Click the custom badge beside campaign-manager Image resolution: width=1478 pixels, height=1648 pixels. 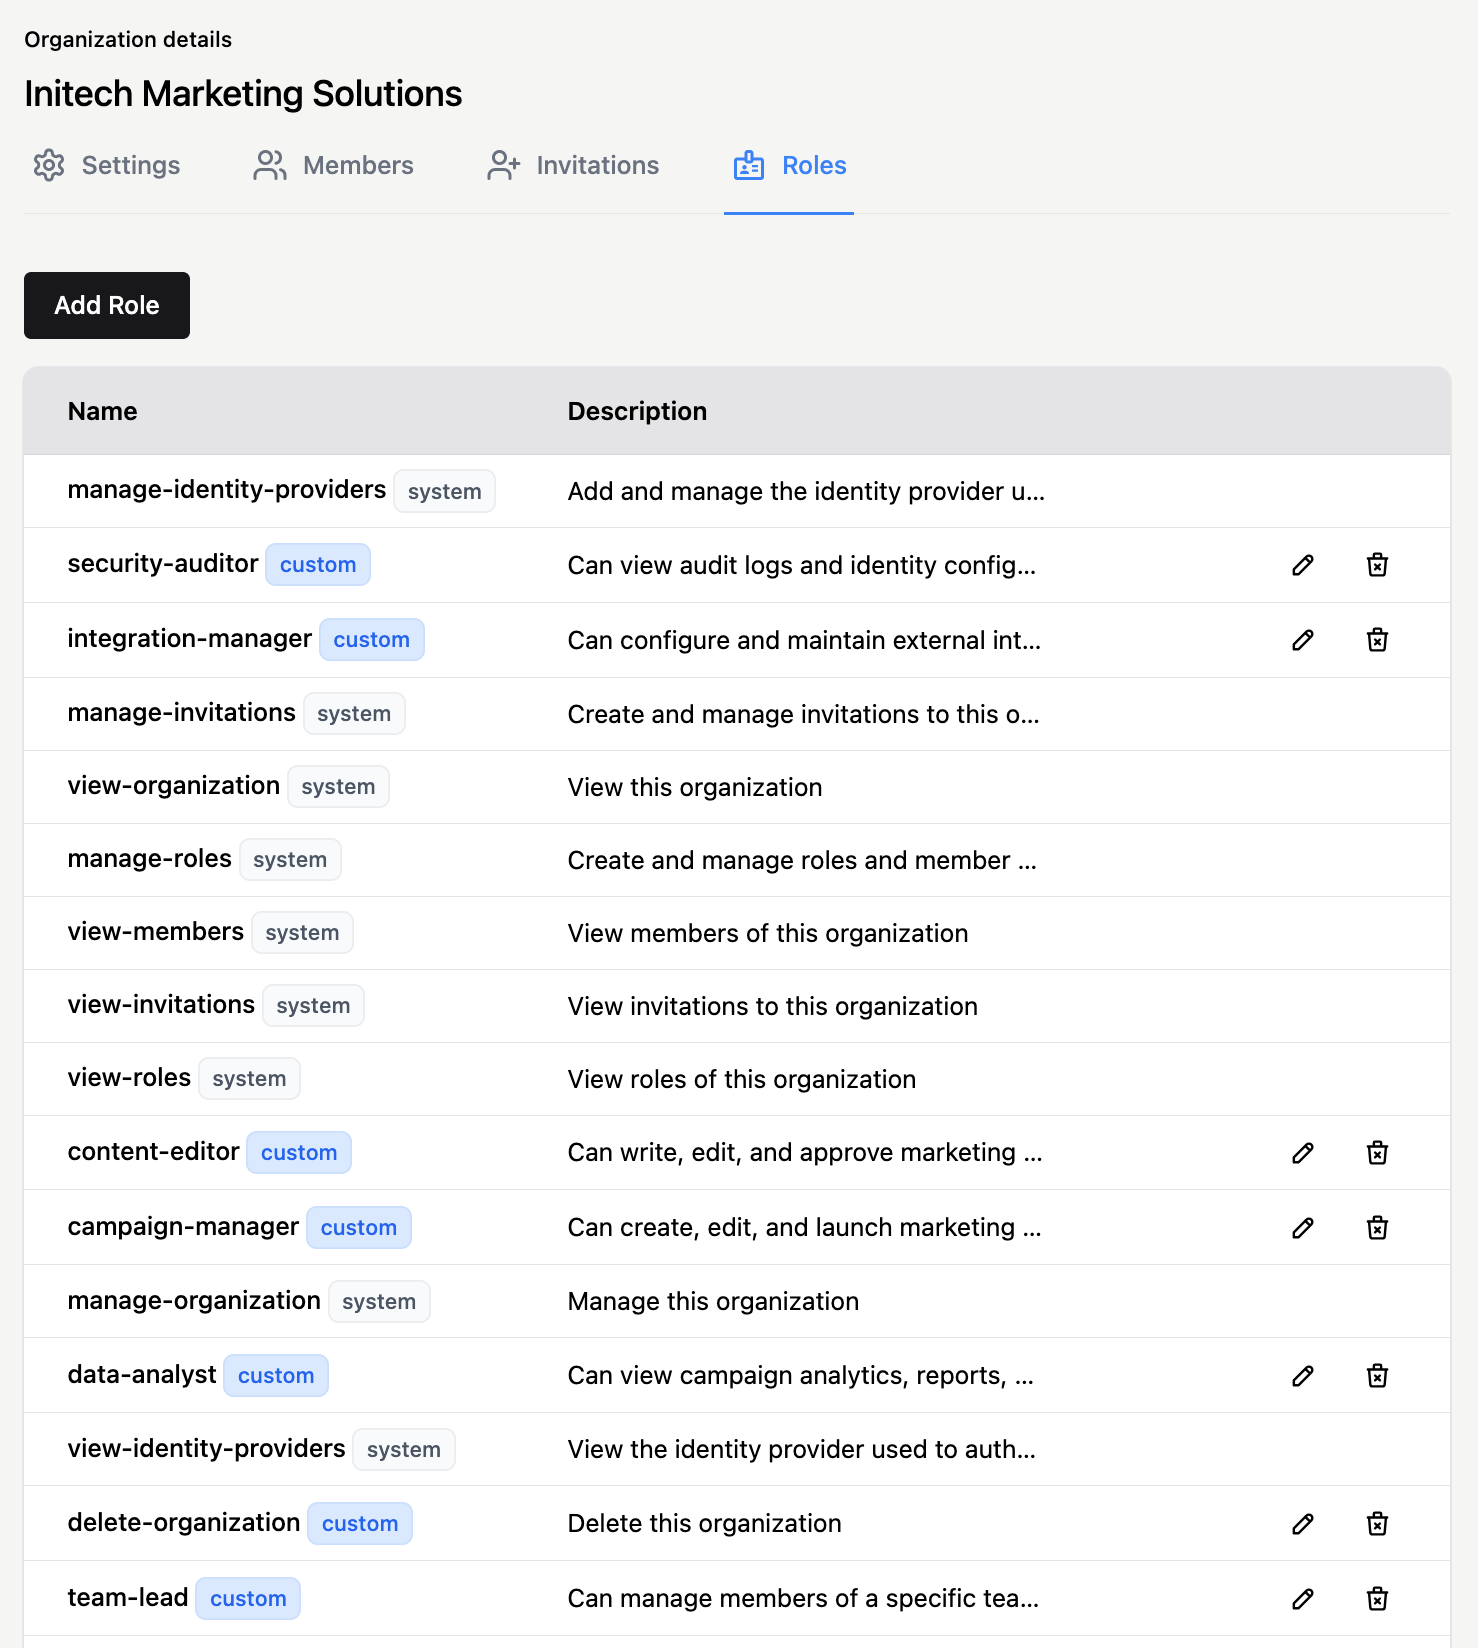point(359,1228)
